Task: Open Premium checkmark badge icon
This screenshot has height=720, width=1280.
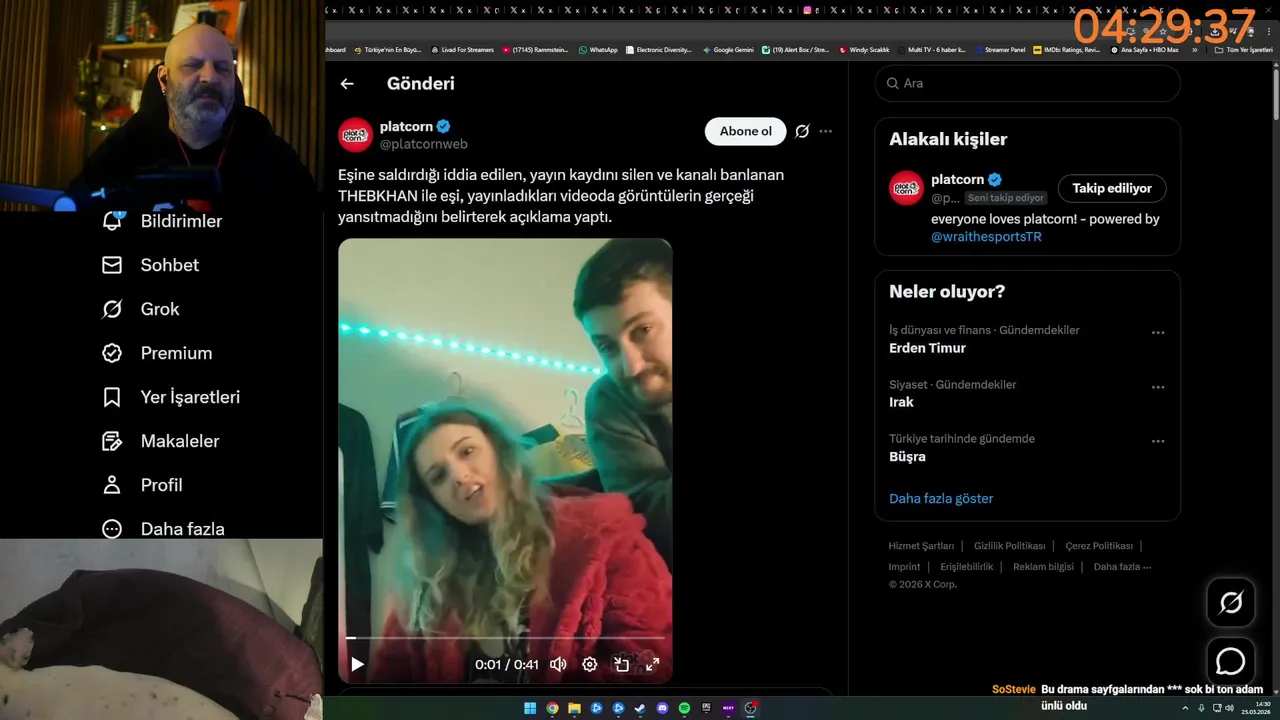Action: 112,353
